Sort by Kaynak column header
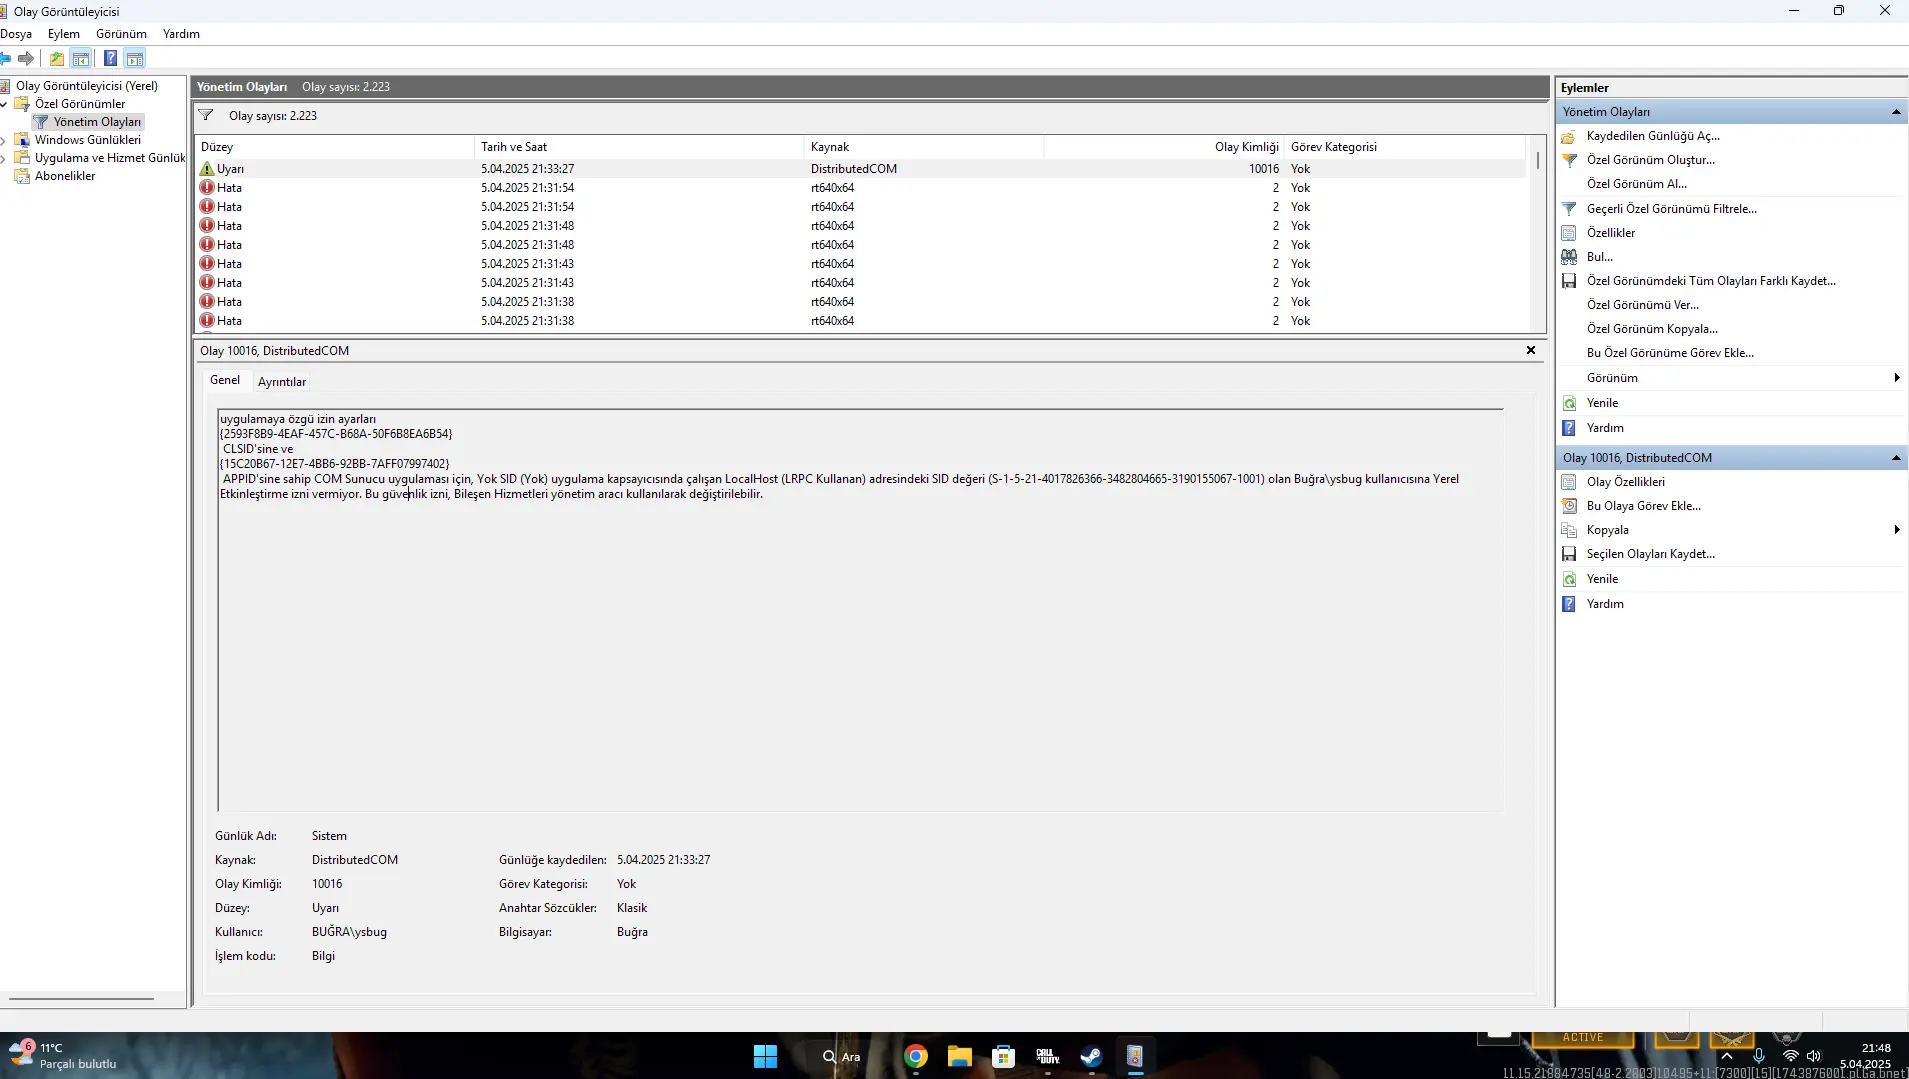This screenshot has height=1079, width=1909. click(924, 147)
